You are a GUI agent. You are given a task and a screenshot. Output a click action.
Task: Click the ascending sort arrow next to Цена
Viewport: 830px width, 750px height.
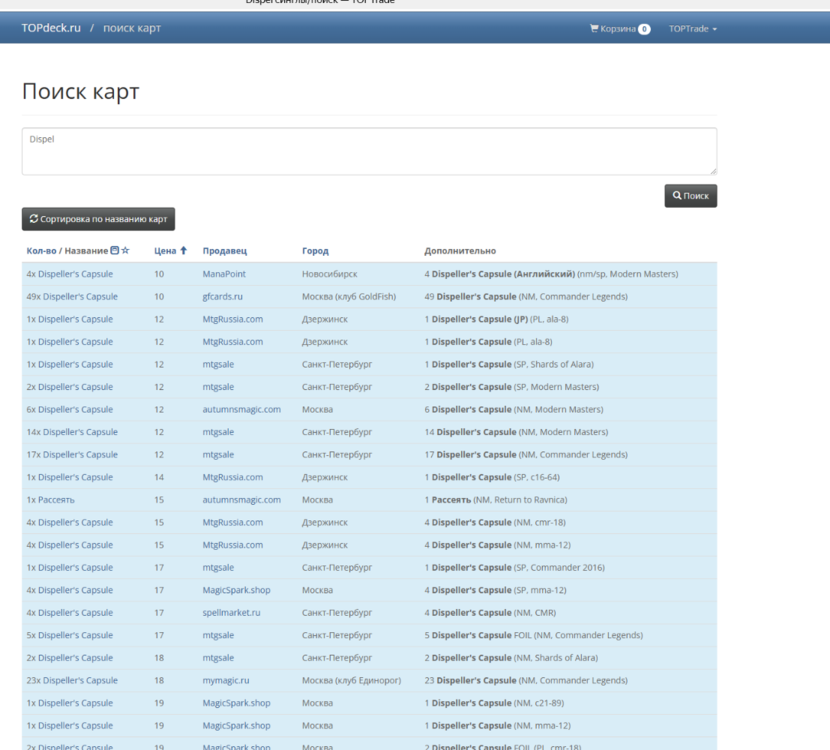point(184,250)
